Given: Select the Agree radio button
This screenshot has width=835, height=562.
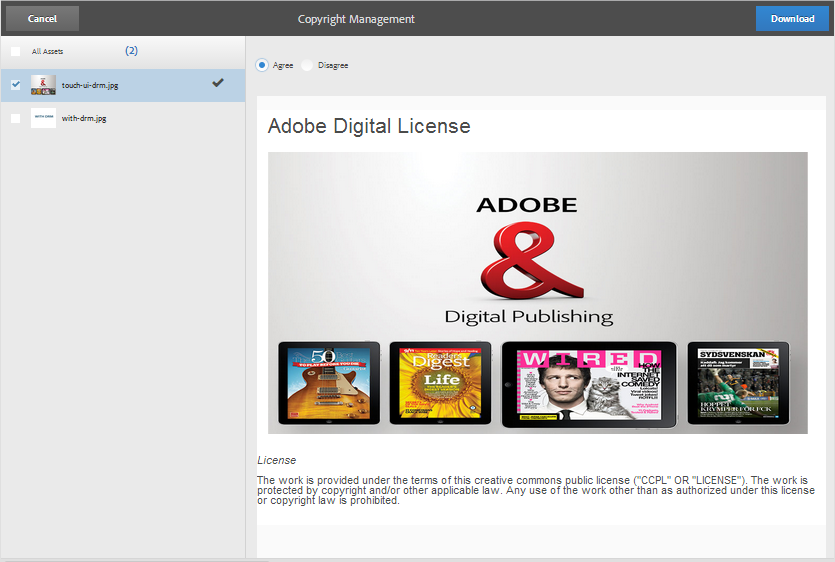Looking at the screenshot, I should (261, 65).
